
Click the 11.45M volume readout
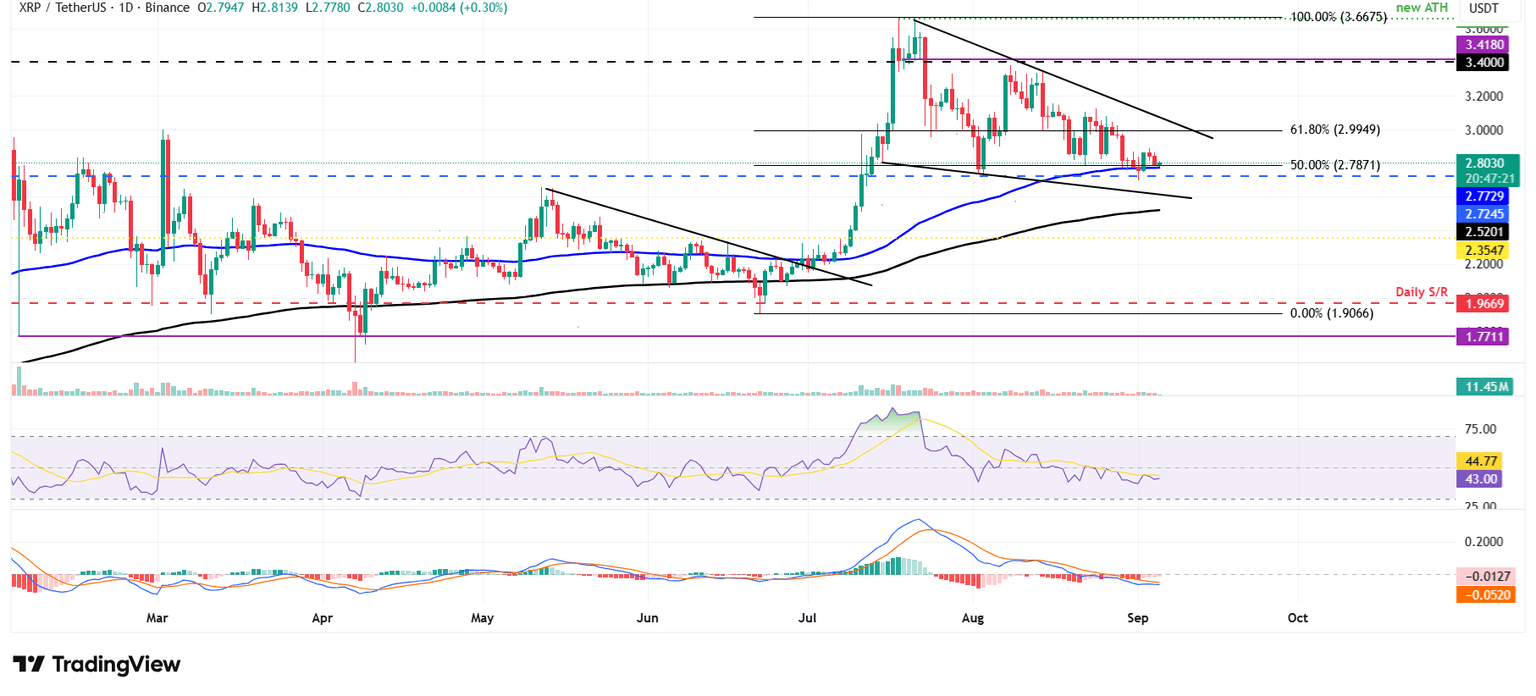(x=1487, y=385)
